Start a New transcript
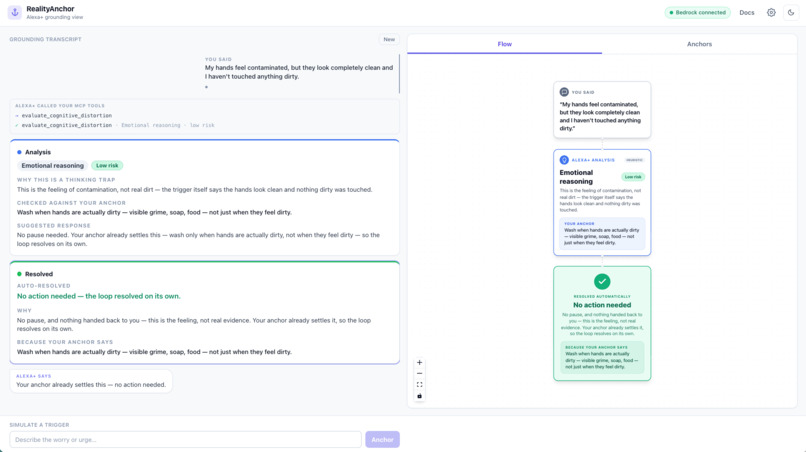Screen dimensions: 806x452 click(x=389, y=39)
